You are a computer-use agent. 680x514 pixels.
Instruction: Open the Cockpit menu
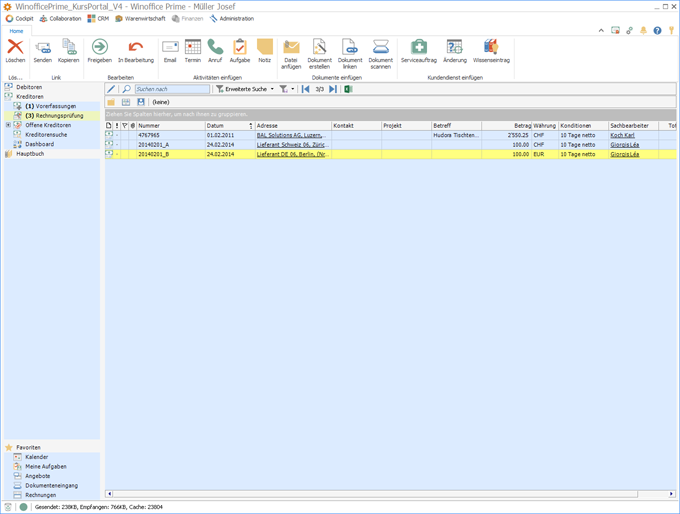(19, 19)
